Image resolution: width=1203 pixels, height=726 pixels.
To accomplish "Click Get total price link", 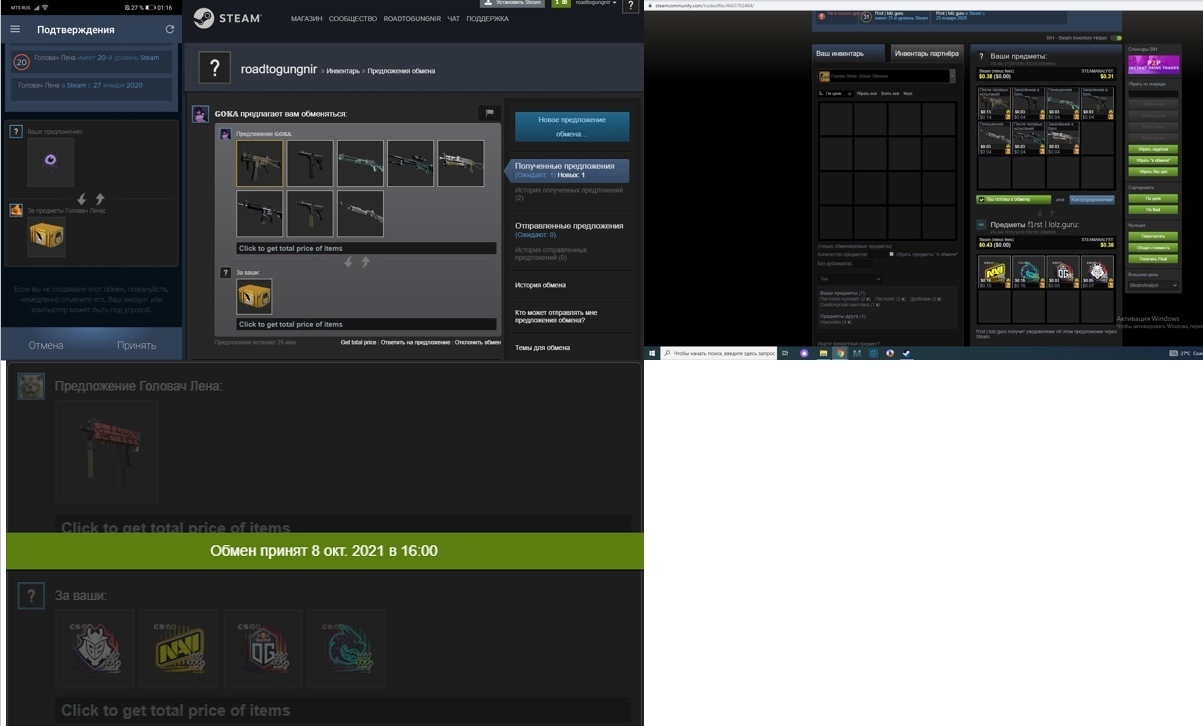I will pyautogui.click(x=358, y=342).
